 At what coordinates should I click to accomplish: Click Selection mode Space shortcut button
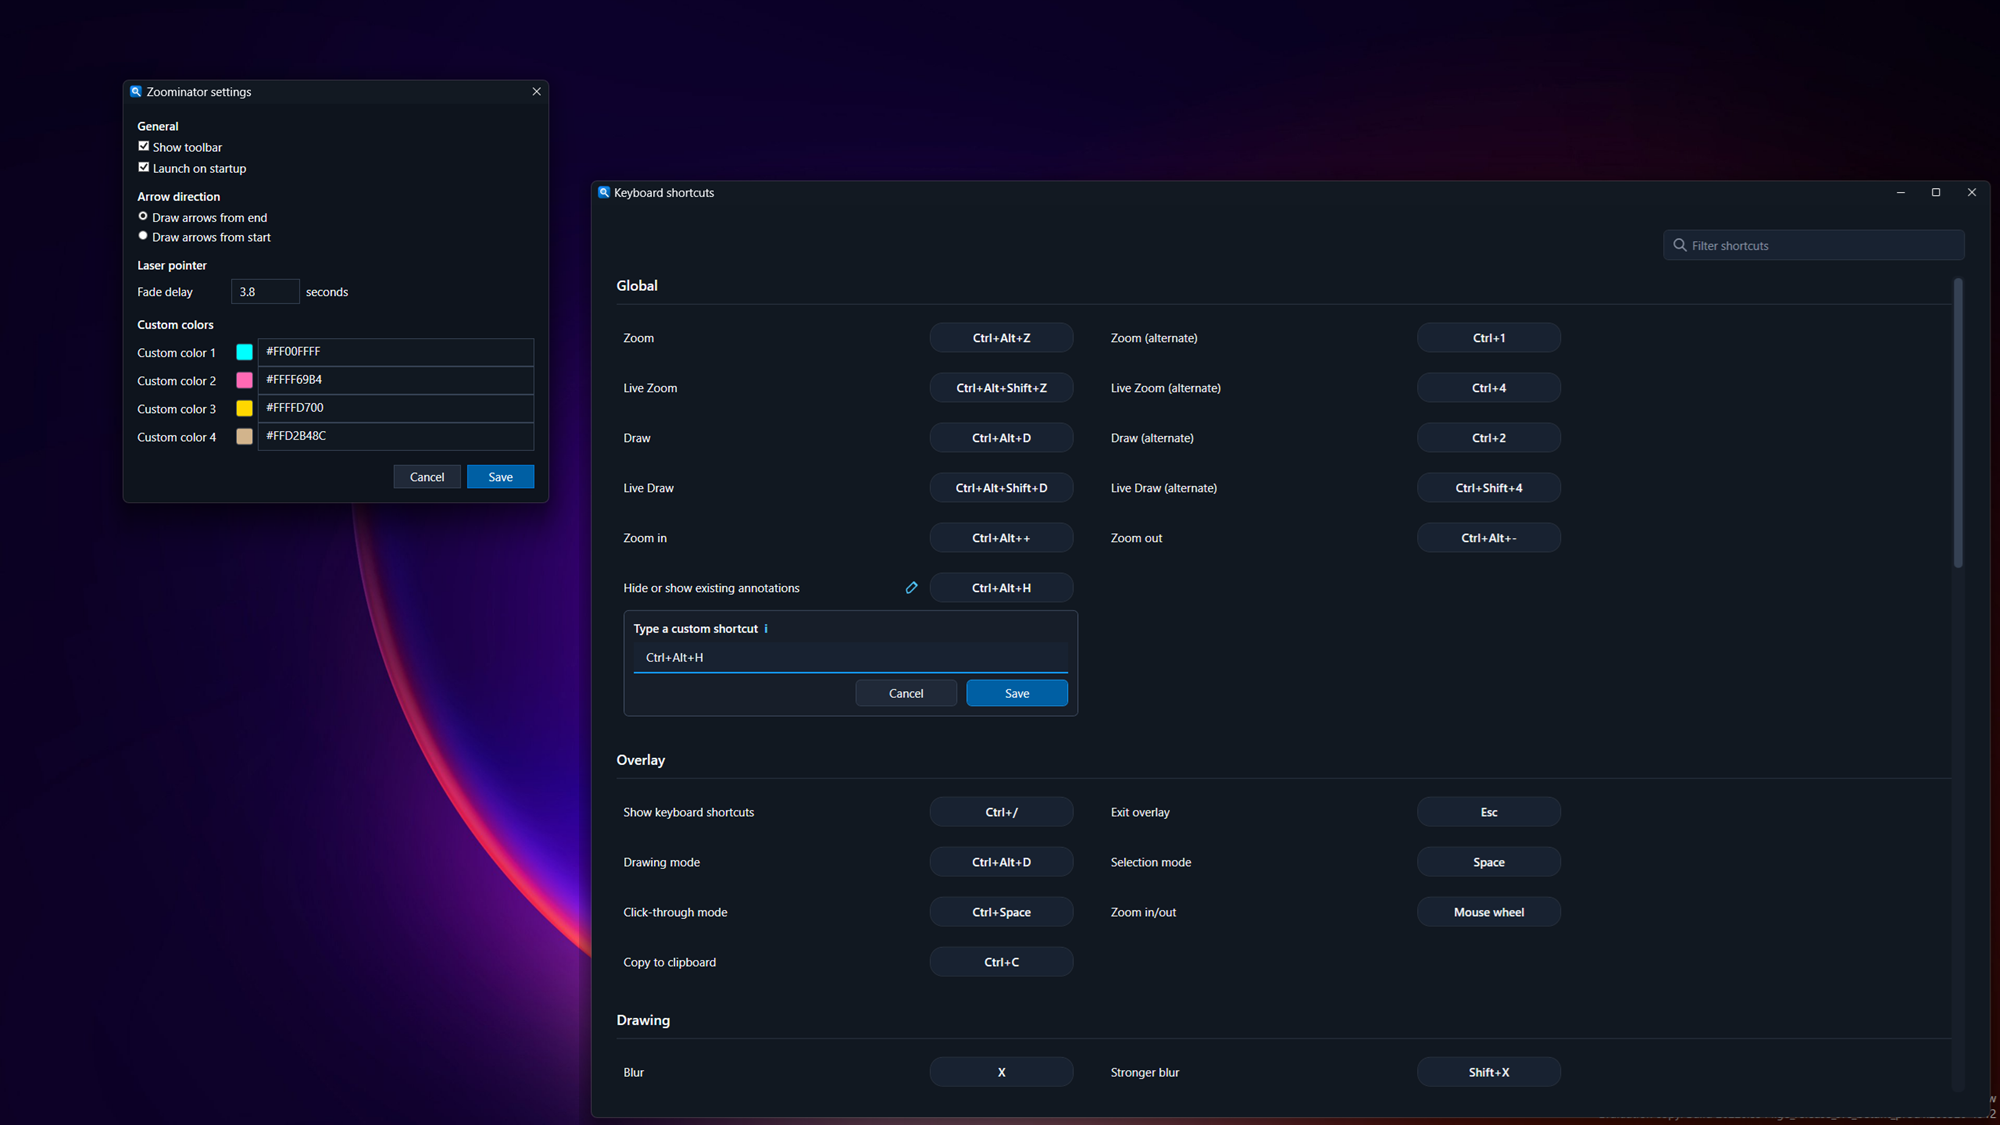[x=1489, y=862]
